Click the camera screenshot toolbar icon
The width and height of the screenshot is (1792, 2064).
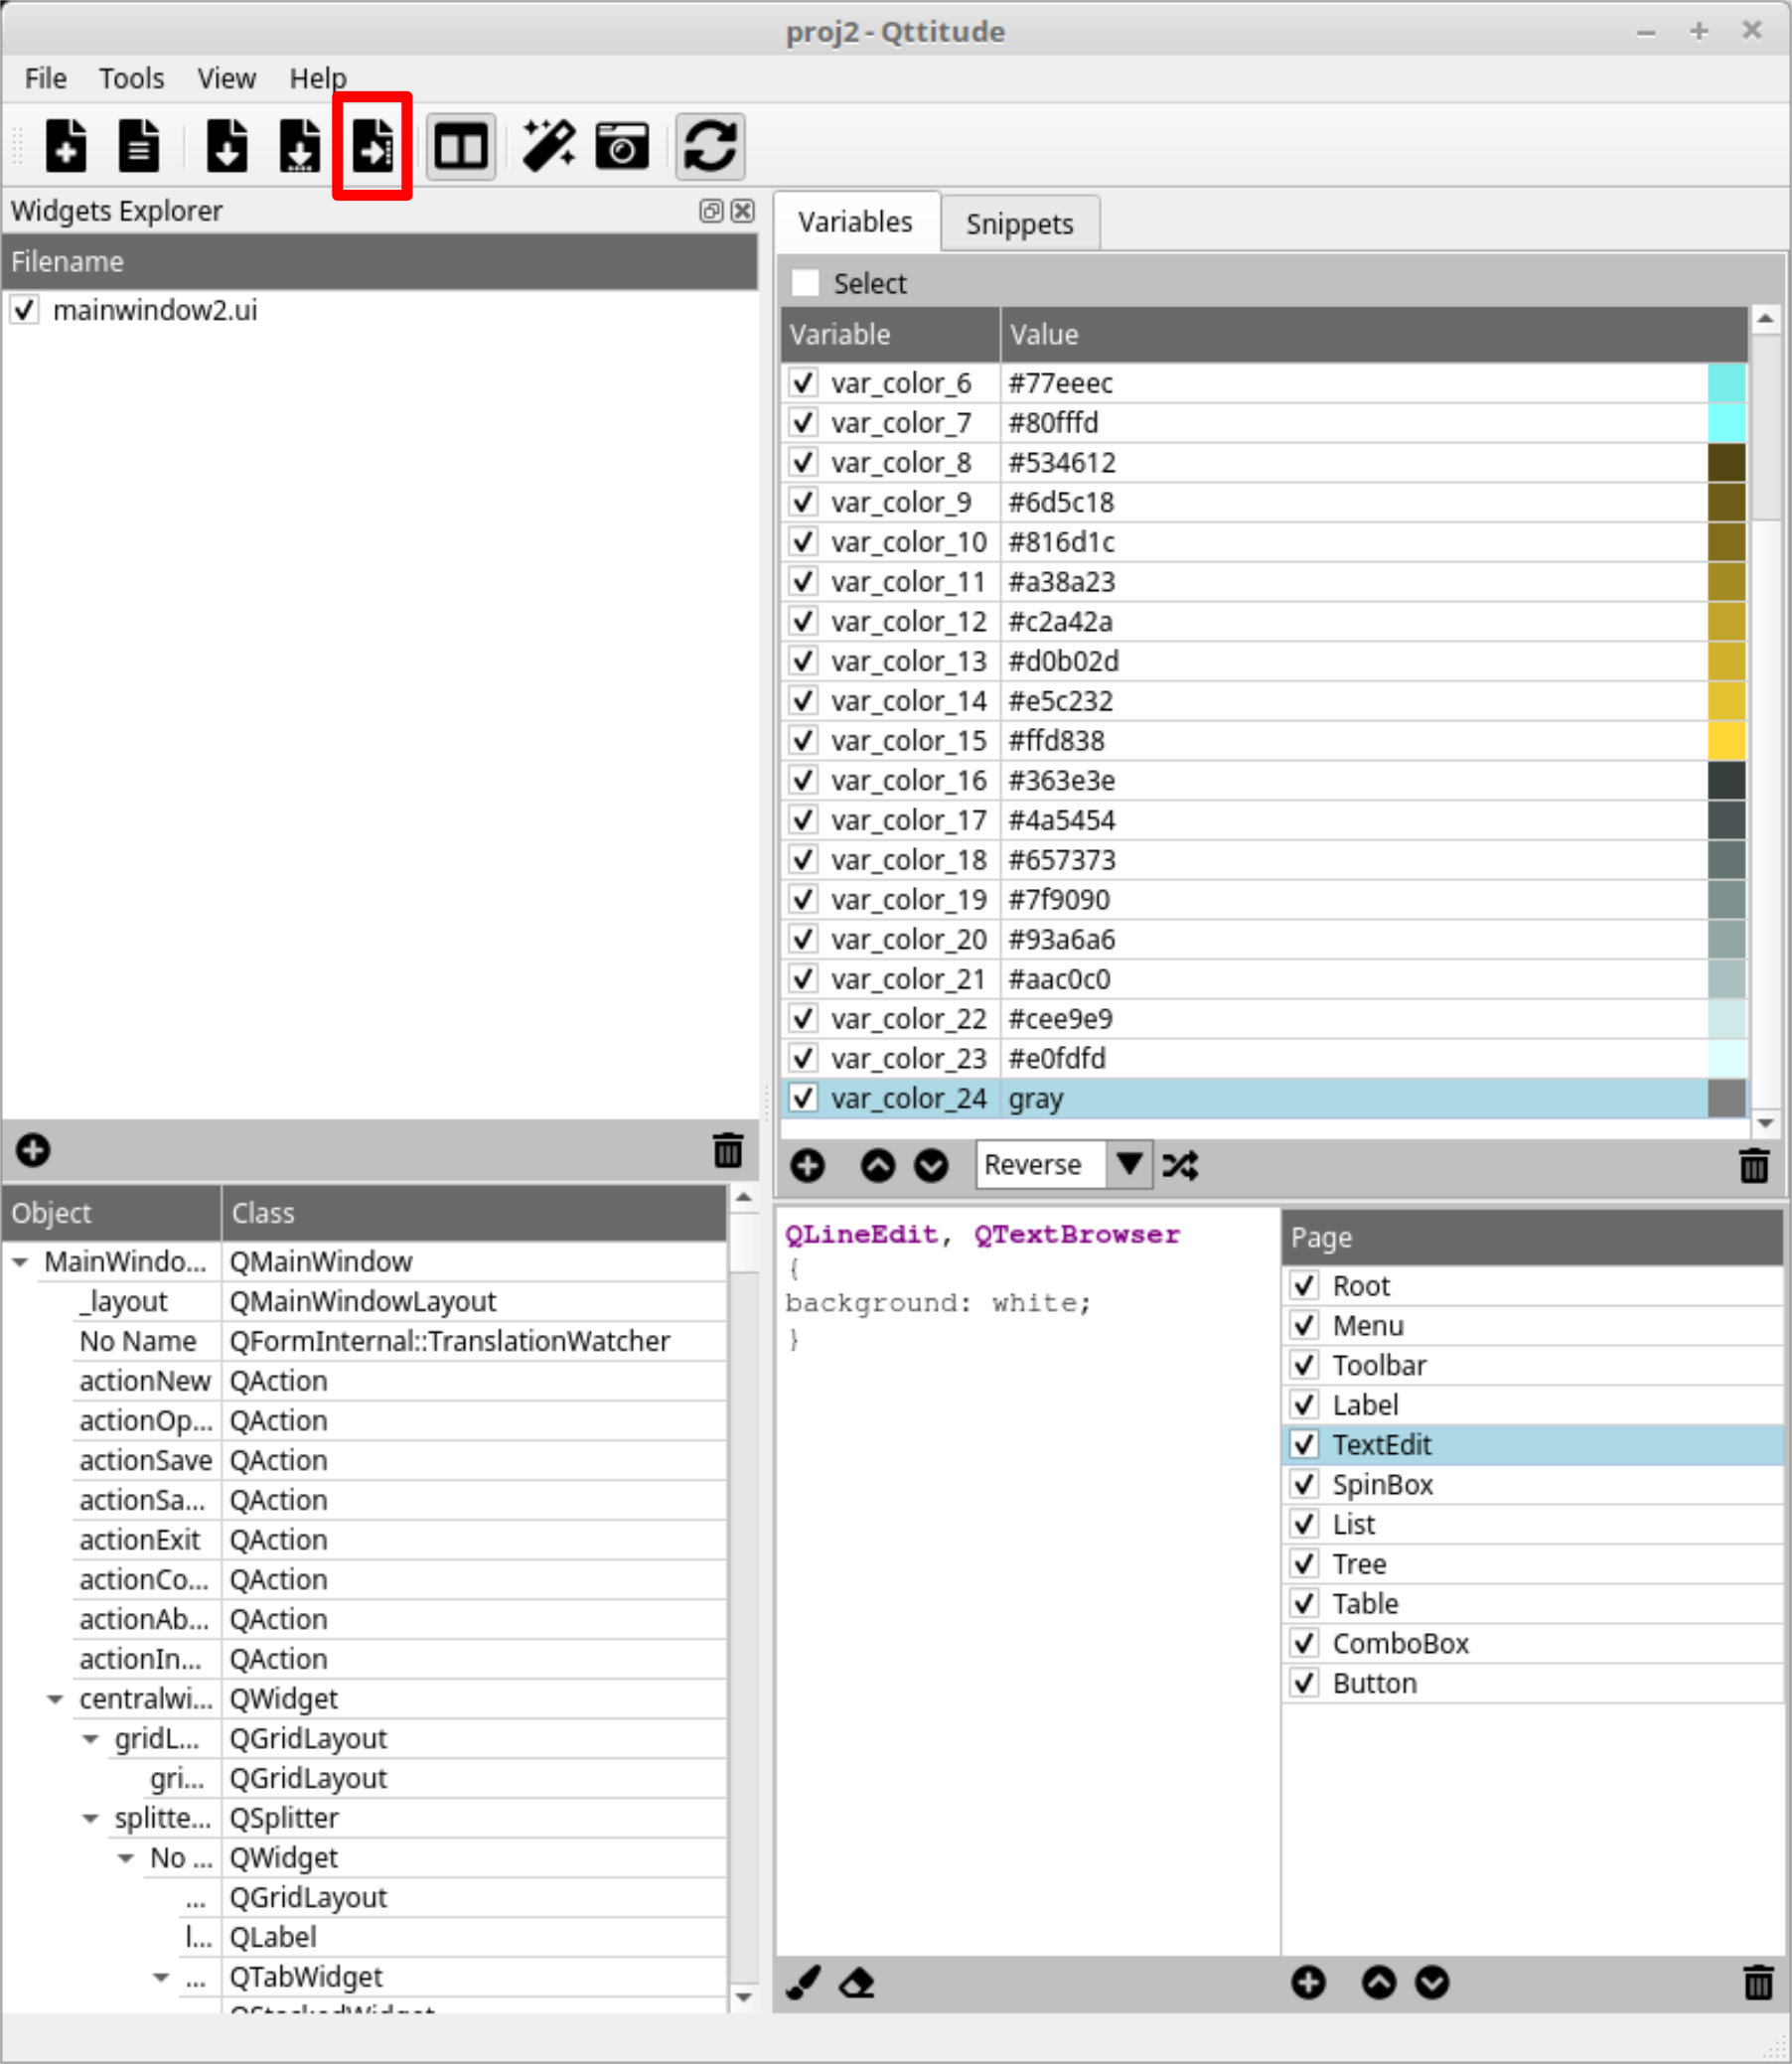click(621, 146)
